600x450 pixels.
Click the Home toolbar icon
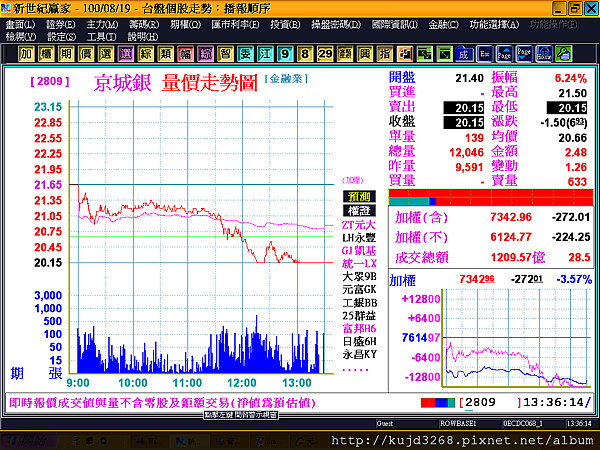tap(544, 54)
